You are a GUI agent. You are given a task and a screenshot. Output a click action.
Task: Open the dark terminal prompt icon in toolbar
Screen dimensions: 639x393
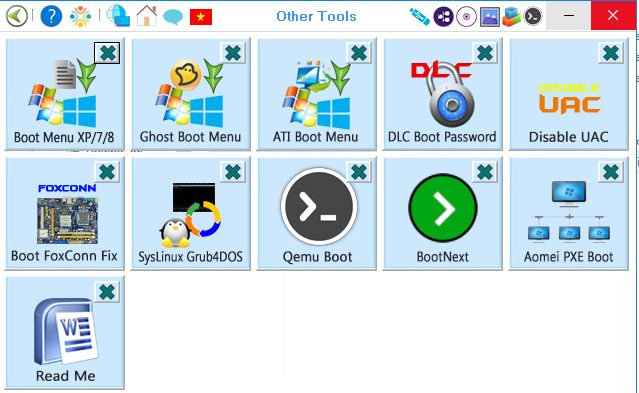[x=533, y=17]
